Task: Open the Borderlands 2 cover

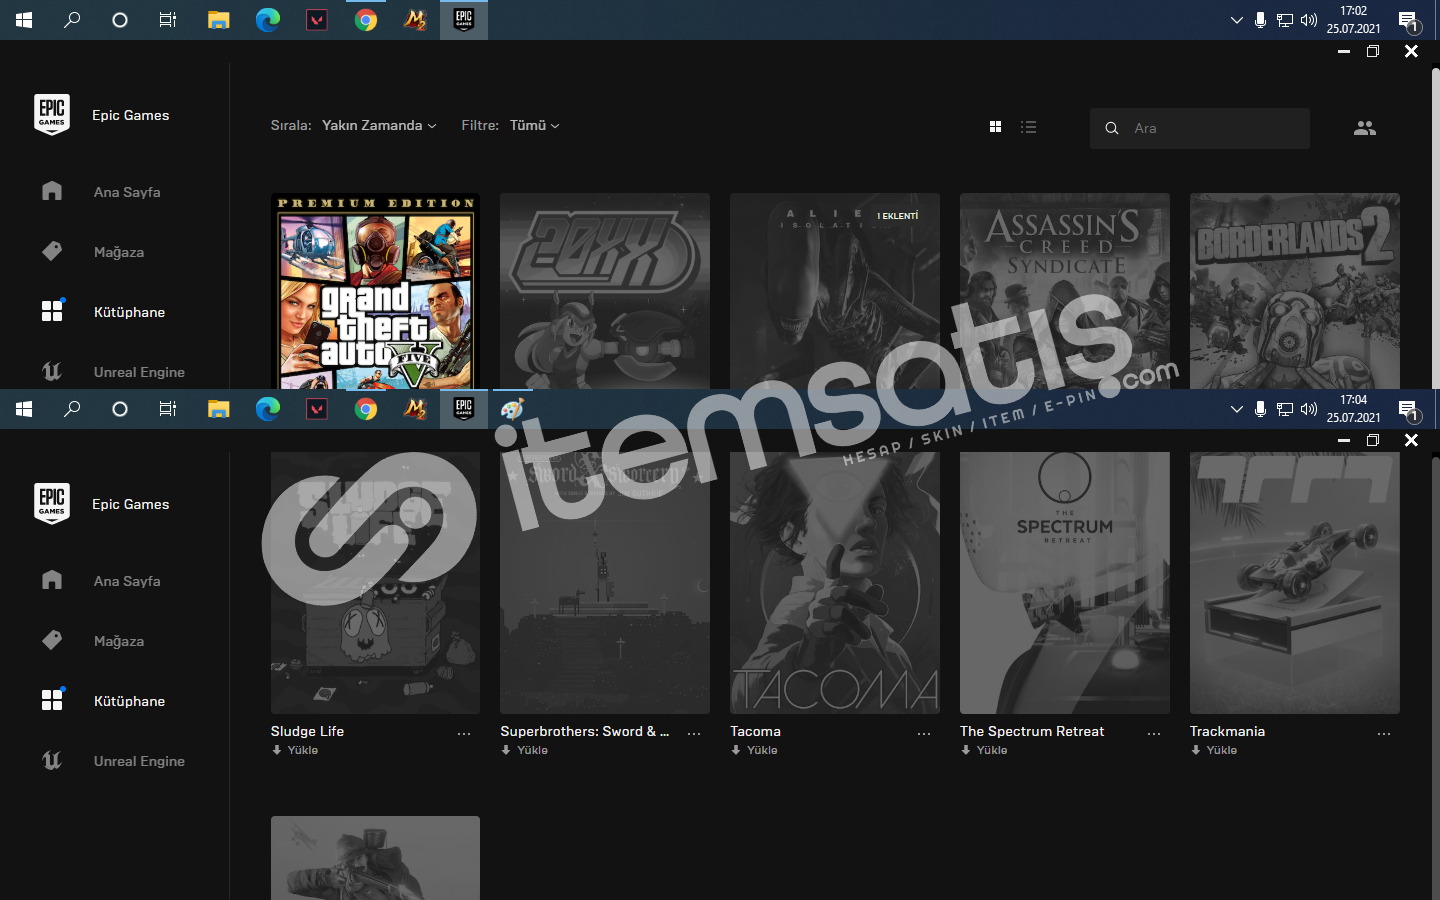Action: (x=1295, y=291)
